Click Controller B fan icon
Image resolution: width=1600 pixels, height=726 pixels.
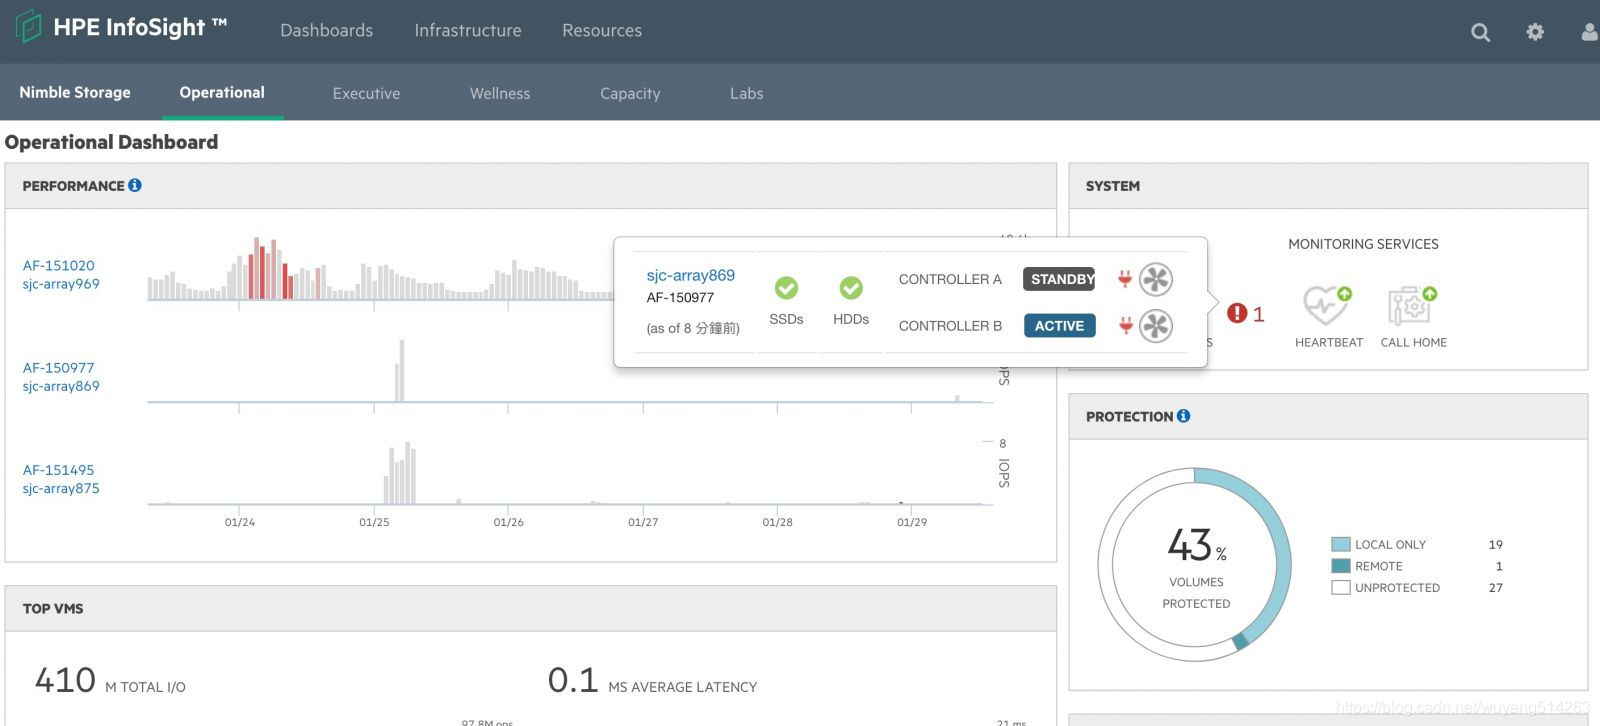pyautogui.click(x=1156, y=326)
